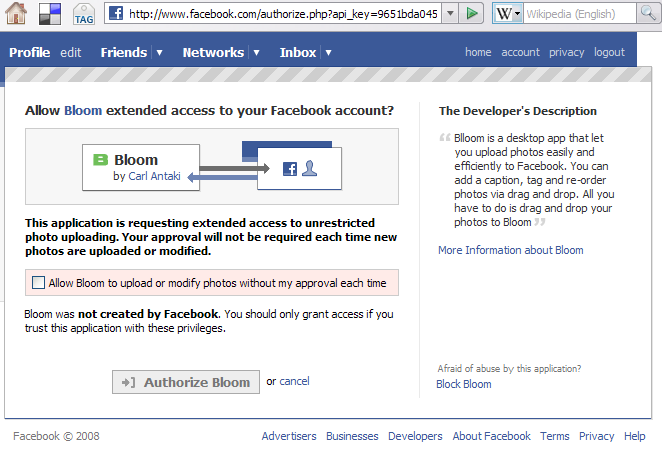The height and width of the screenshot is (460, 662).
Task: Click 'The Developer's Description' heading
Action: point(518,111)
